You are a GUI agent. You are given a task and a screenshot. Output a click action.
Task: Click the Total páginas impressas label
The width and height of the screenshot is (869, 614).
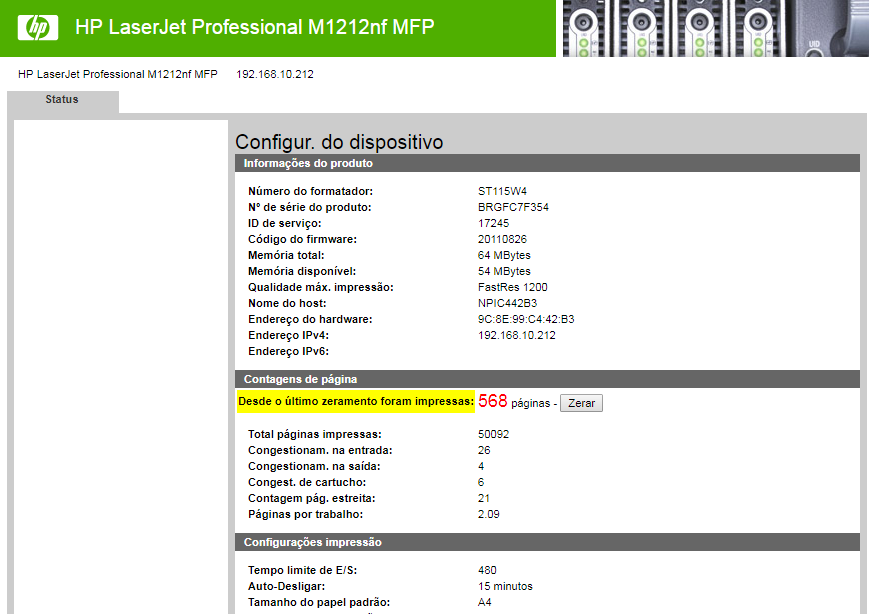click(x=315, y=434)
